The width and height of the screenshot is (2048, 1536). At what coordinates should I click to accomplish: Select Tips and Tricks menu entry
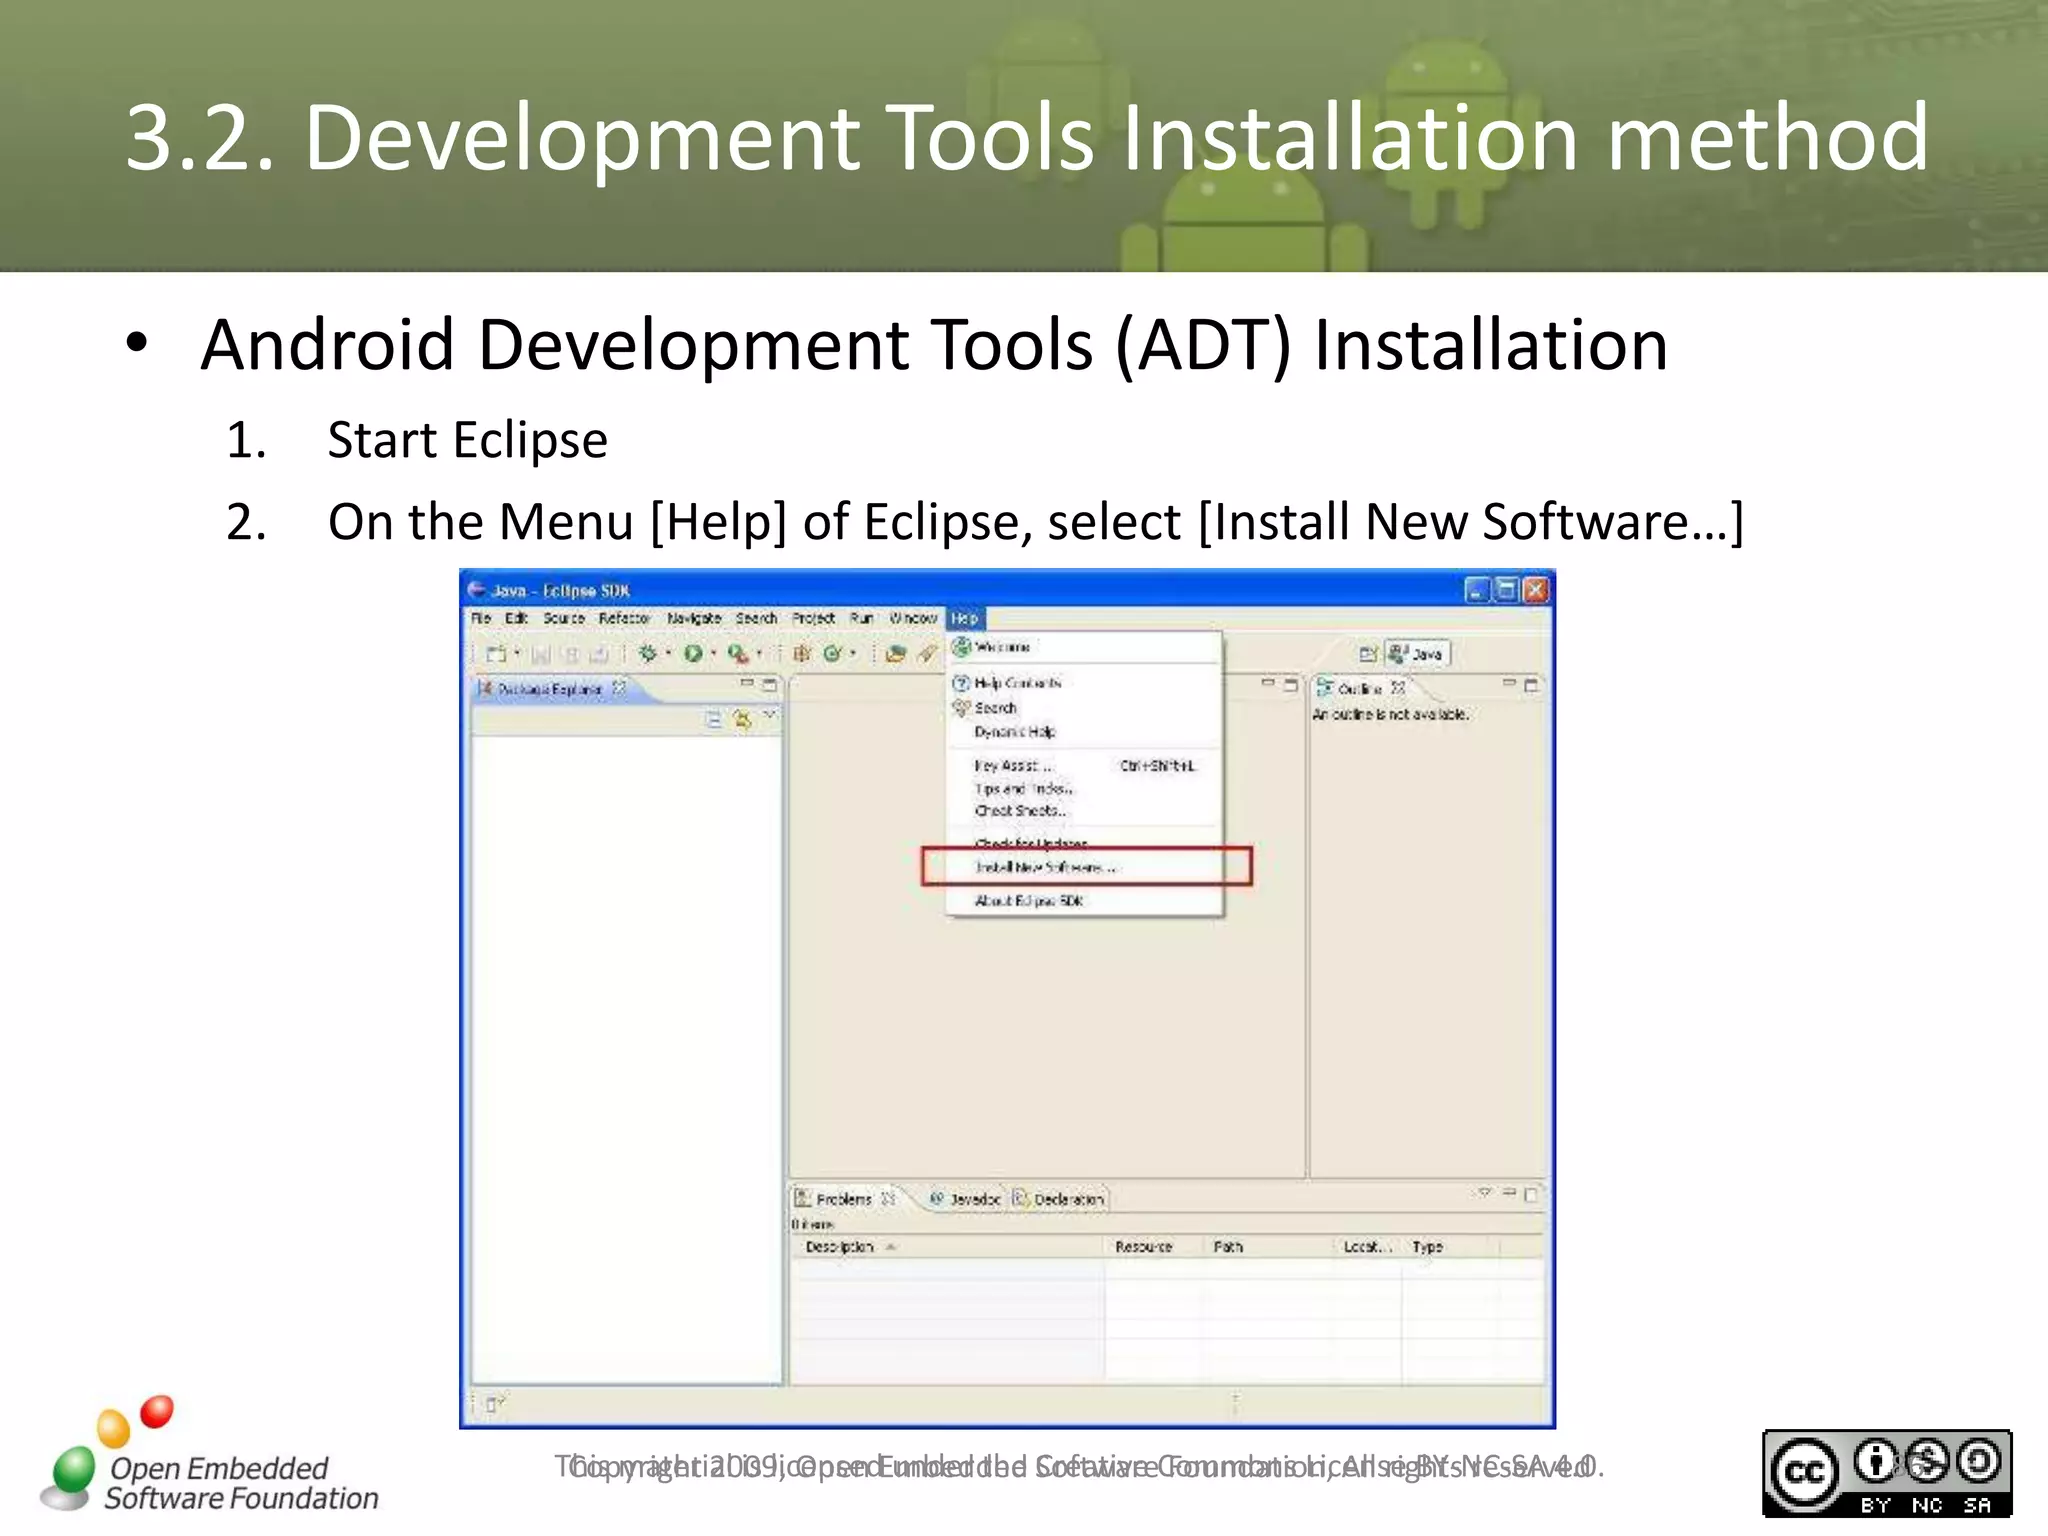pos(1085,789)
